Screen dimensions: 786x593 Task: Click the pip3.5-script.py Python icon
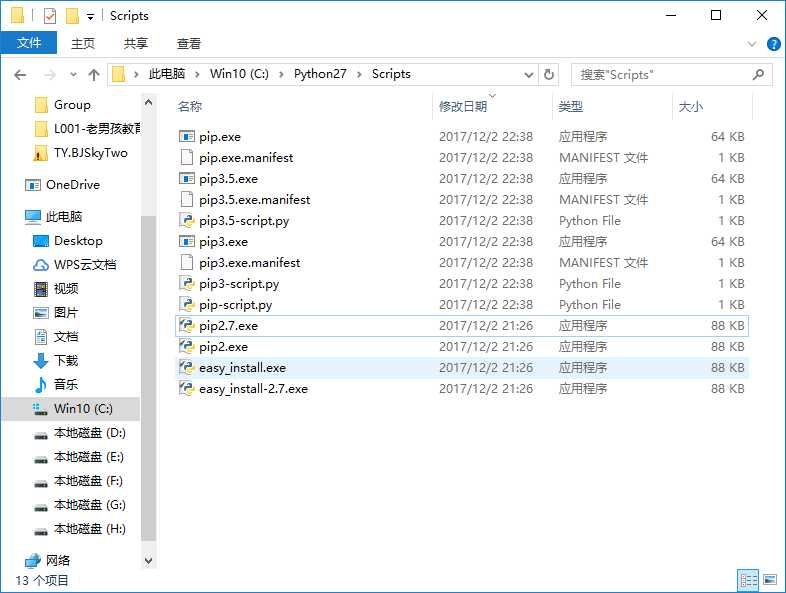point(186,221)
